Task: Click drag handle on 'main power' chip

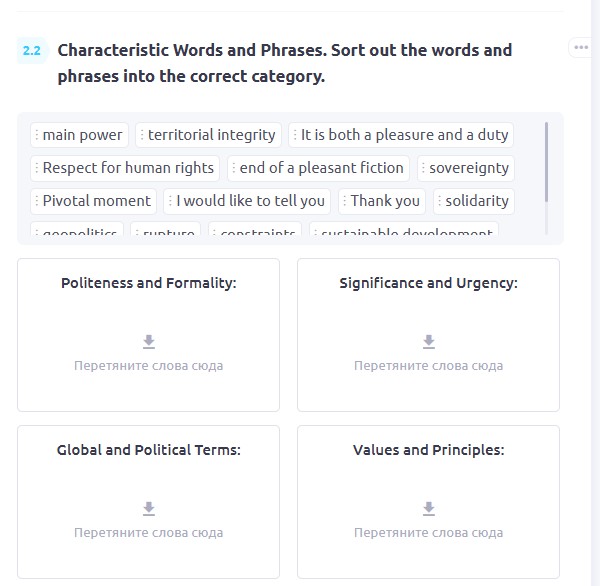Action: click(36, 135)
